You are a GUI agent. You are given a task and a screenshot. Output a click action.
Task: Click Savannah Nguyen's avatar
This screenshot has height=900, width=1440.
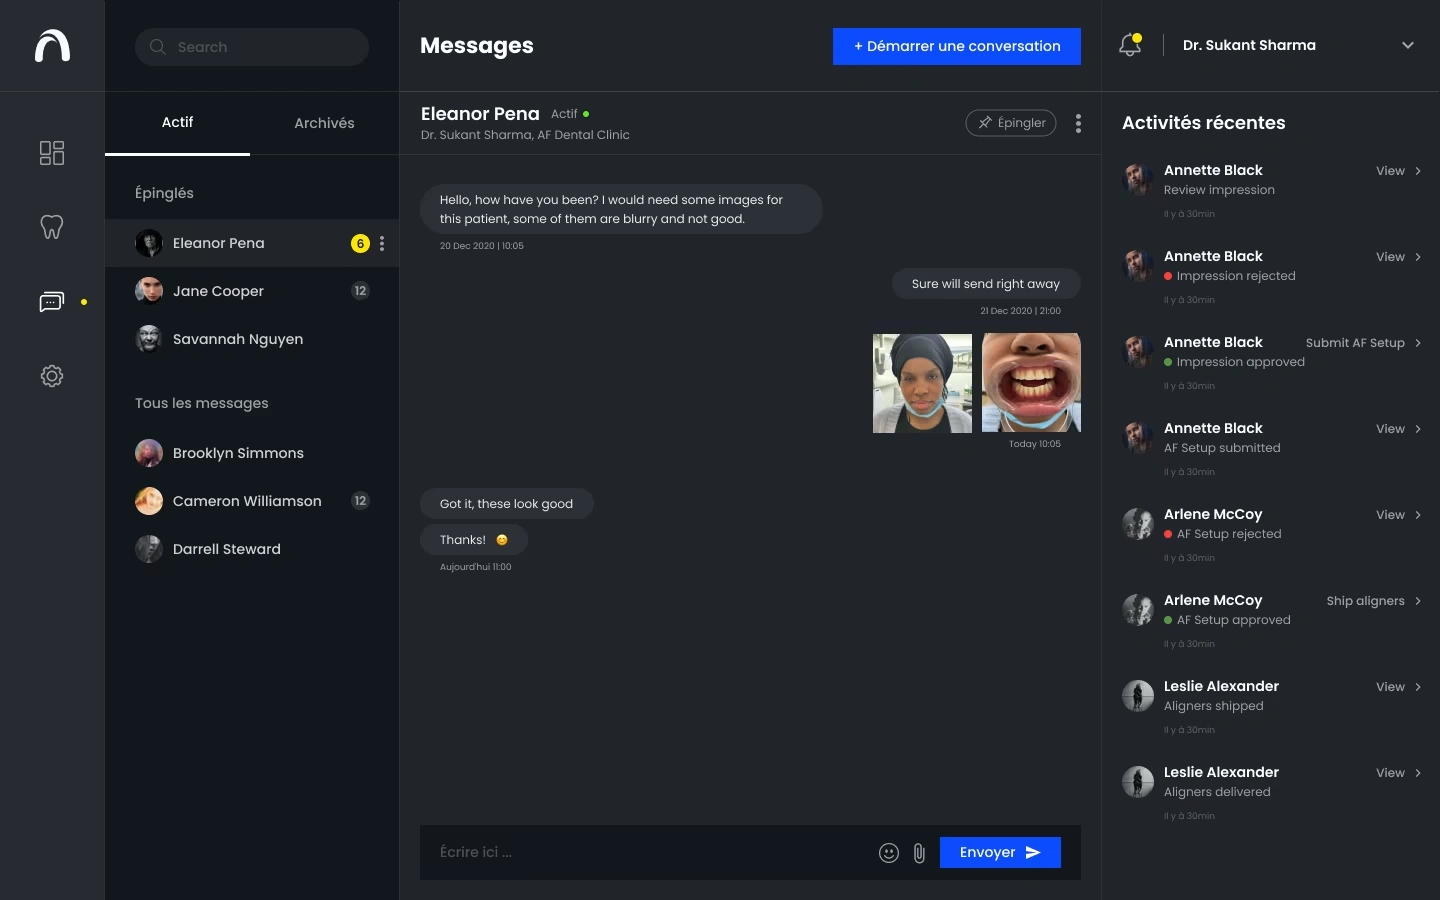pos(149,339)
